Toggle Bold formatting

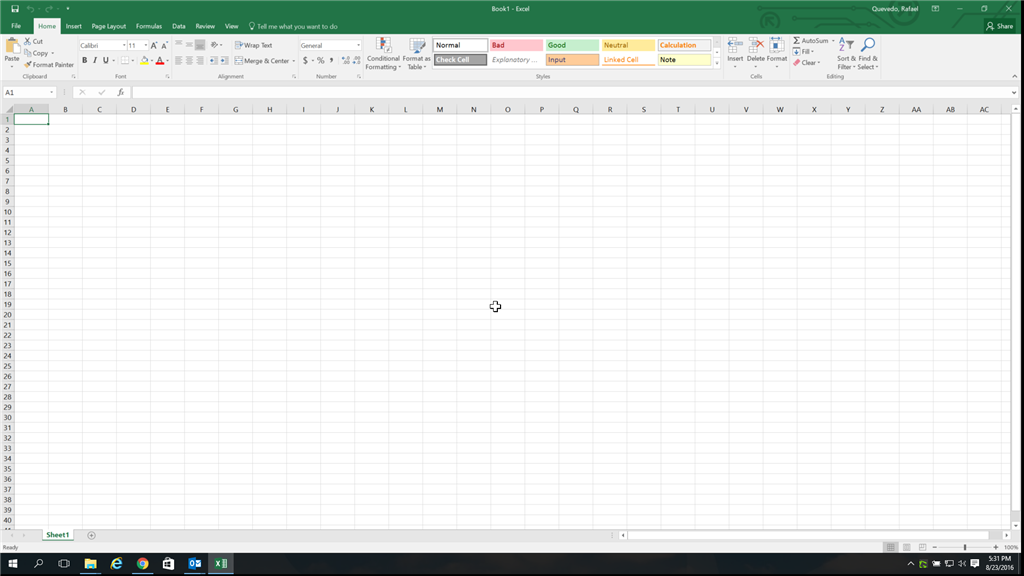pyautogui.click(x=84, y=61)
